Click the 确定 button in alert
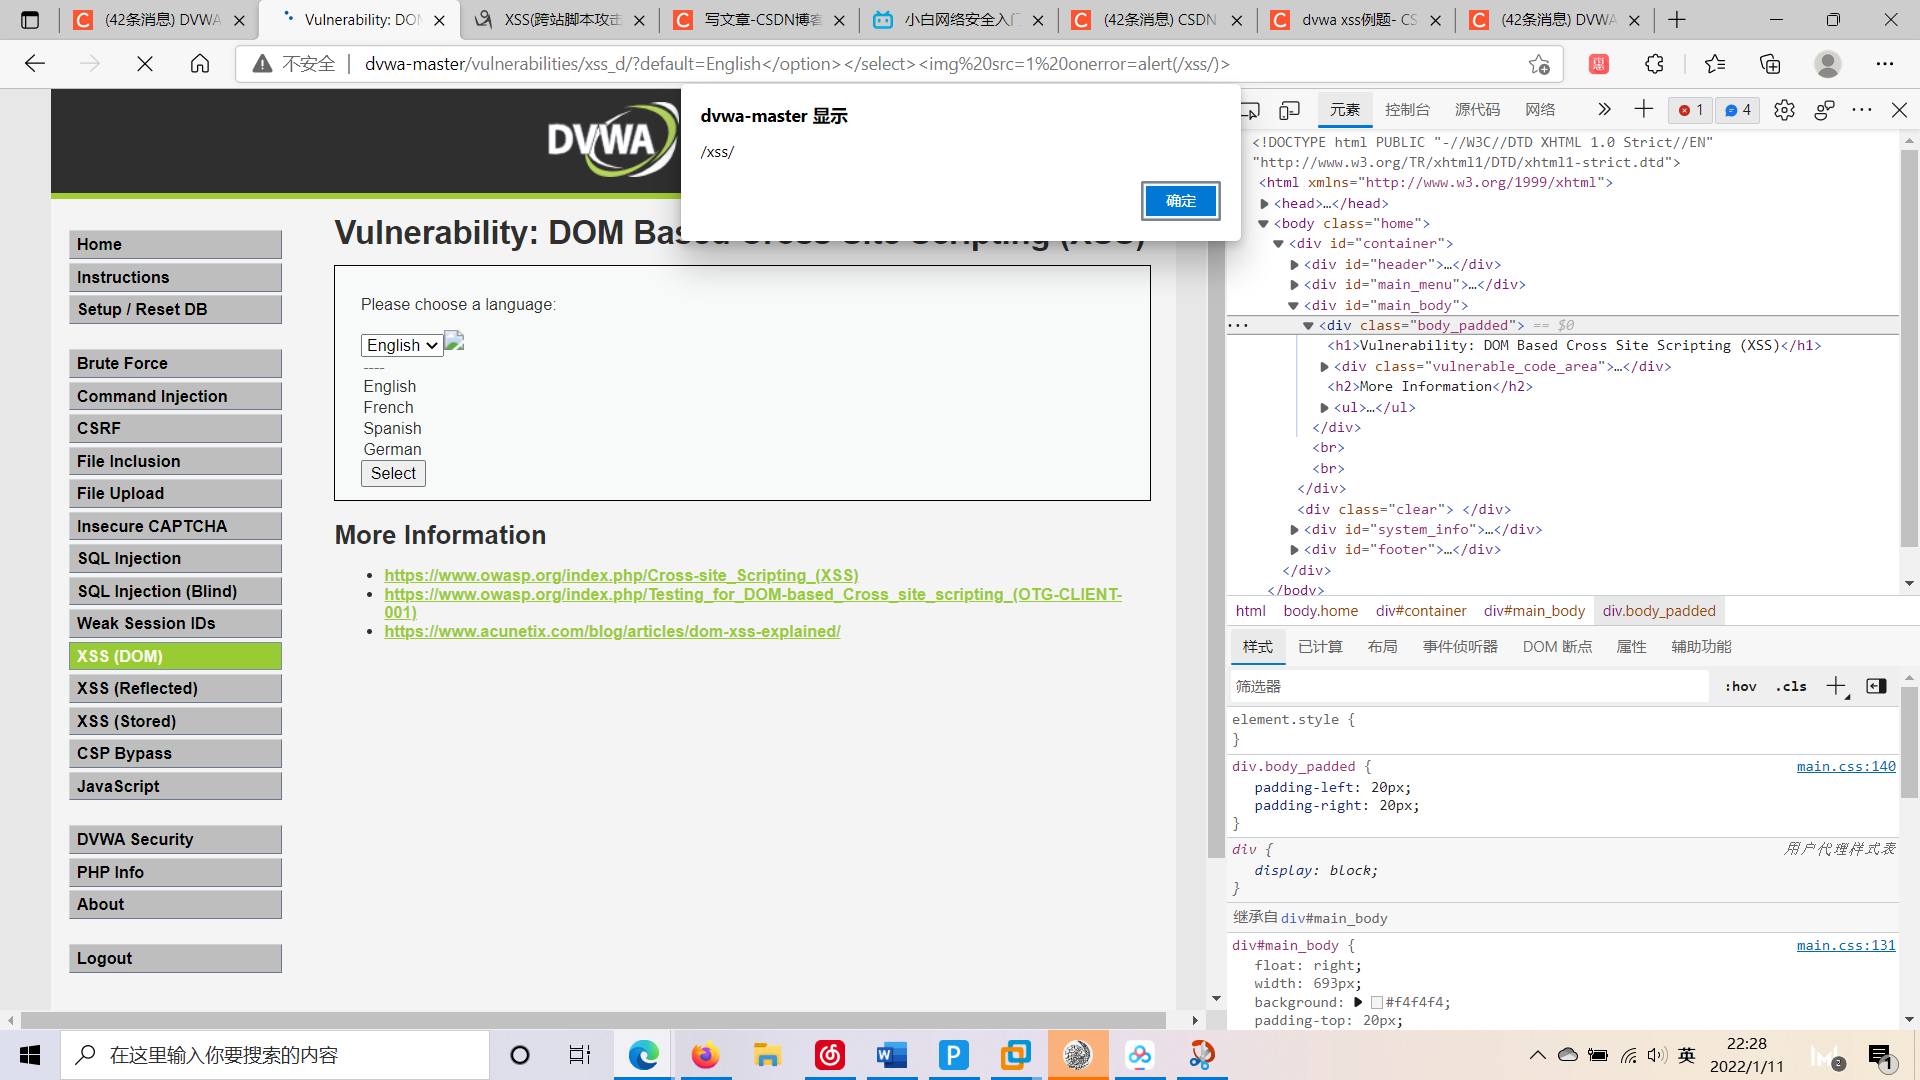Viewport: 1920px width, 1080px height. tap(1180, 201)
